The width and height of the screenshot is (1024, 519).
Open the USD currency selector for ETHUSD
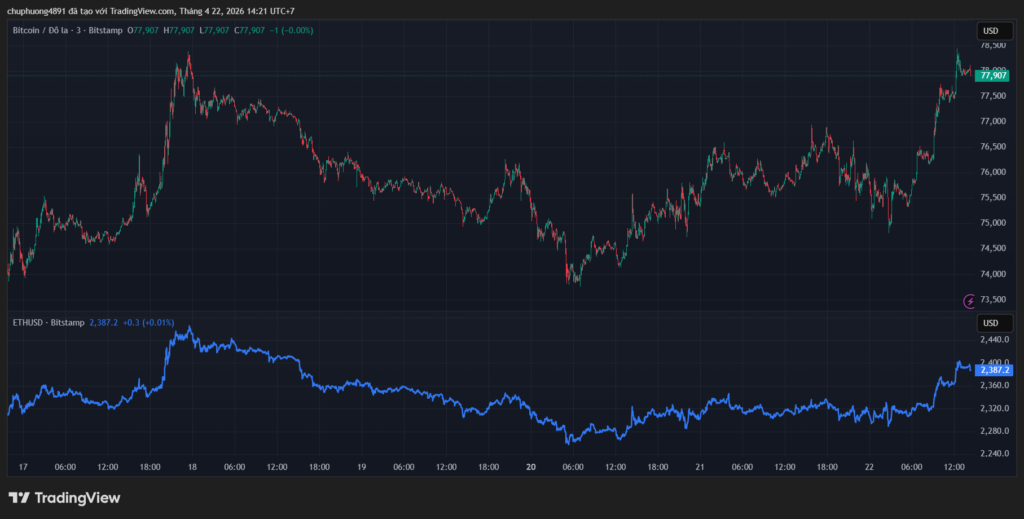click(990, 323)
